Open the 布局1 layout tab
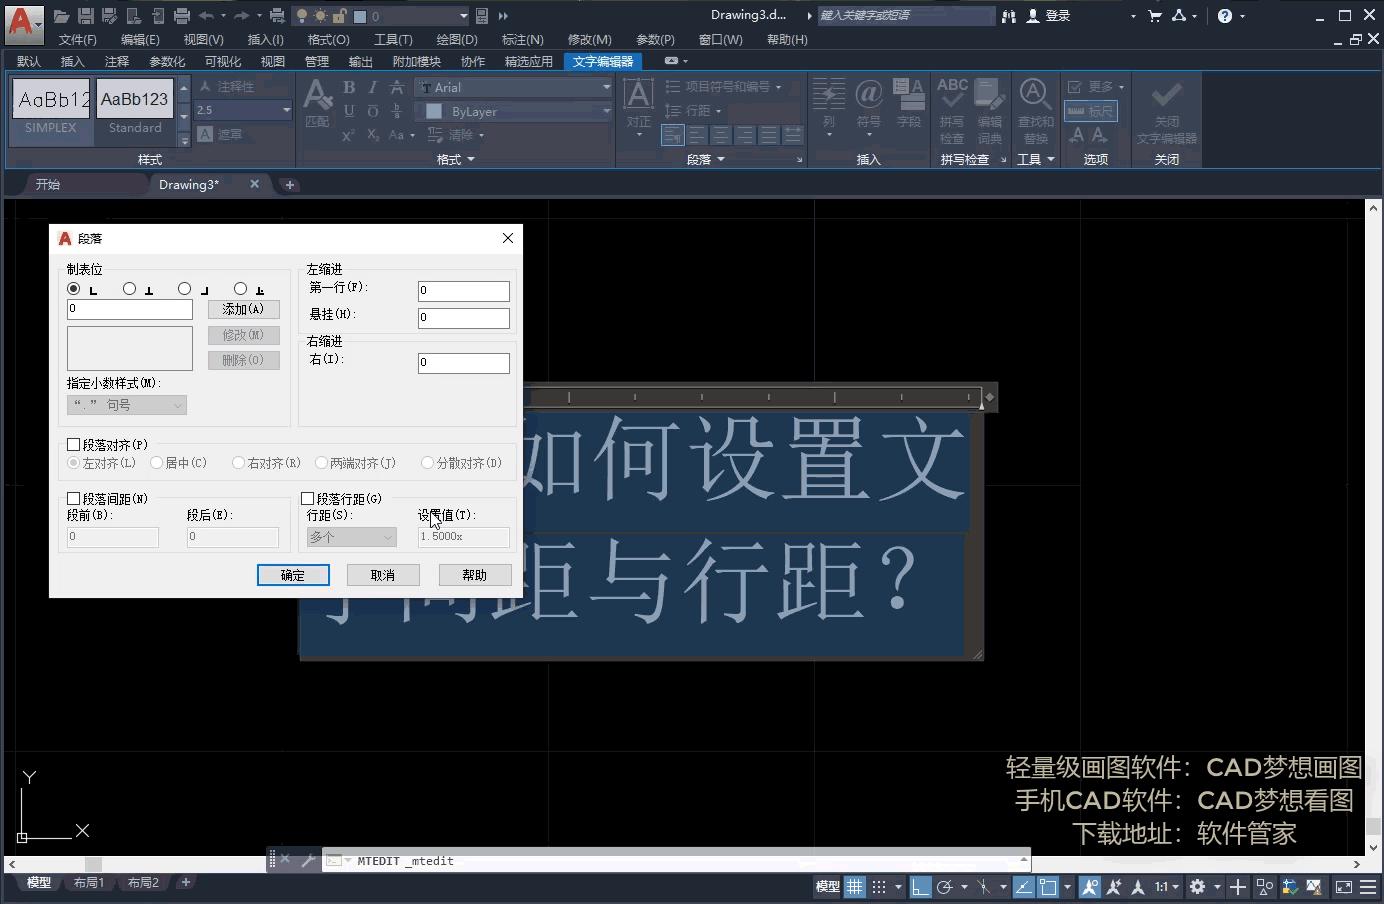1384x904 pixels. click(89, 882)
